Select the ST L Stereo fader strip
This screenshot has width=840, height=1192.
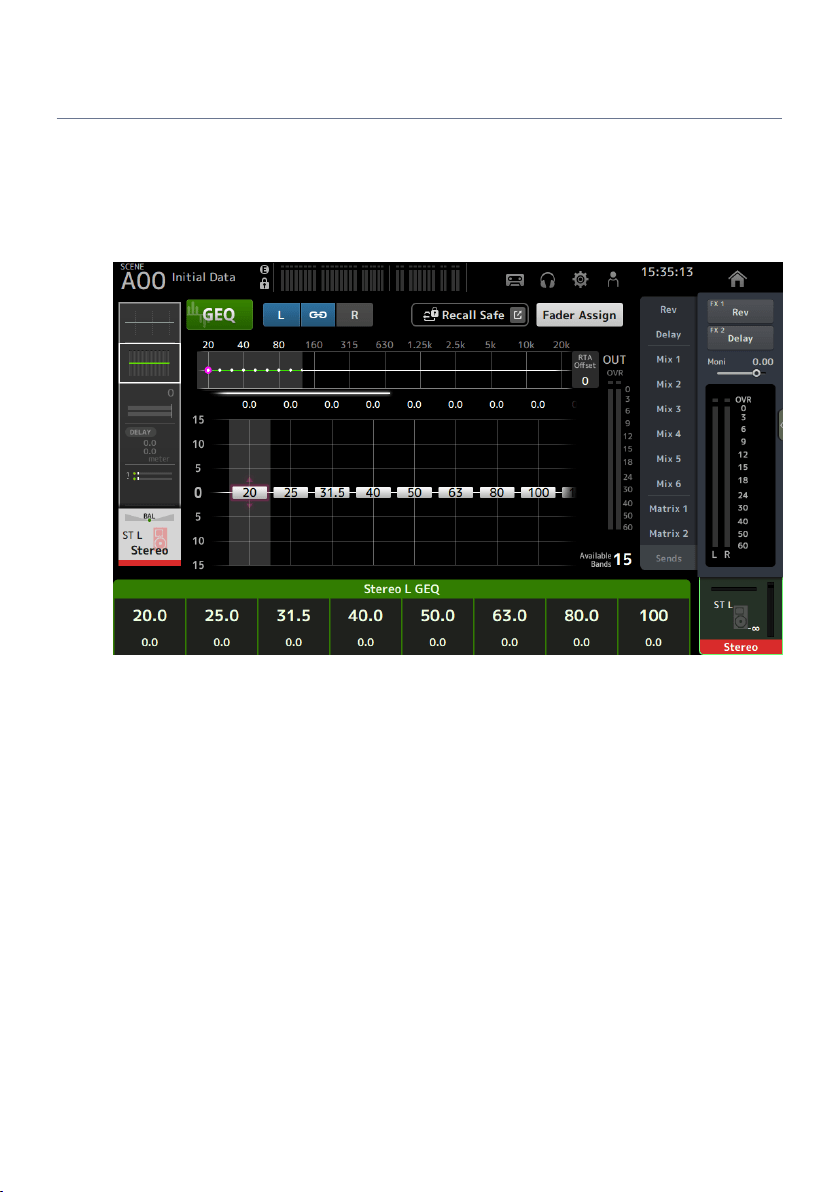point(740,617)
